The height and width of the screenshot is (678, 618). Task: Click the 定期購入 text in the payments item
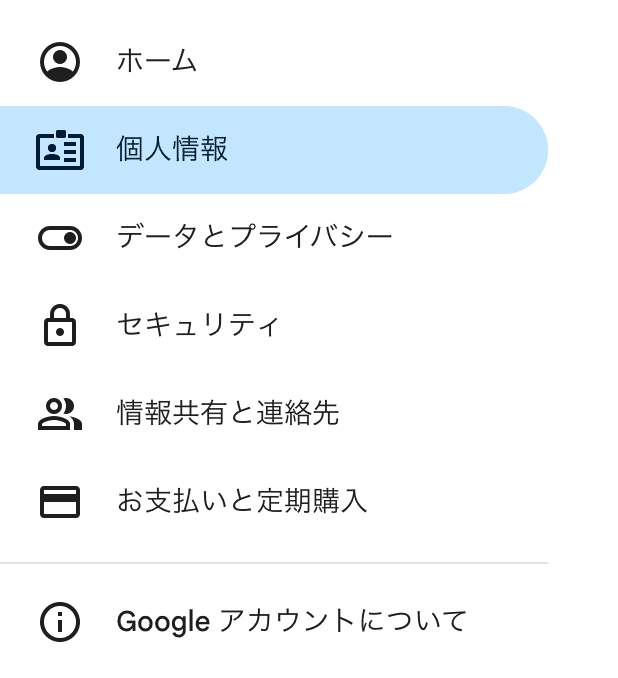[x=312, y=501]
